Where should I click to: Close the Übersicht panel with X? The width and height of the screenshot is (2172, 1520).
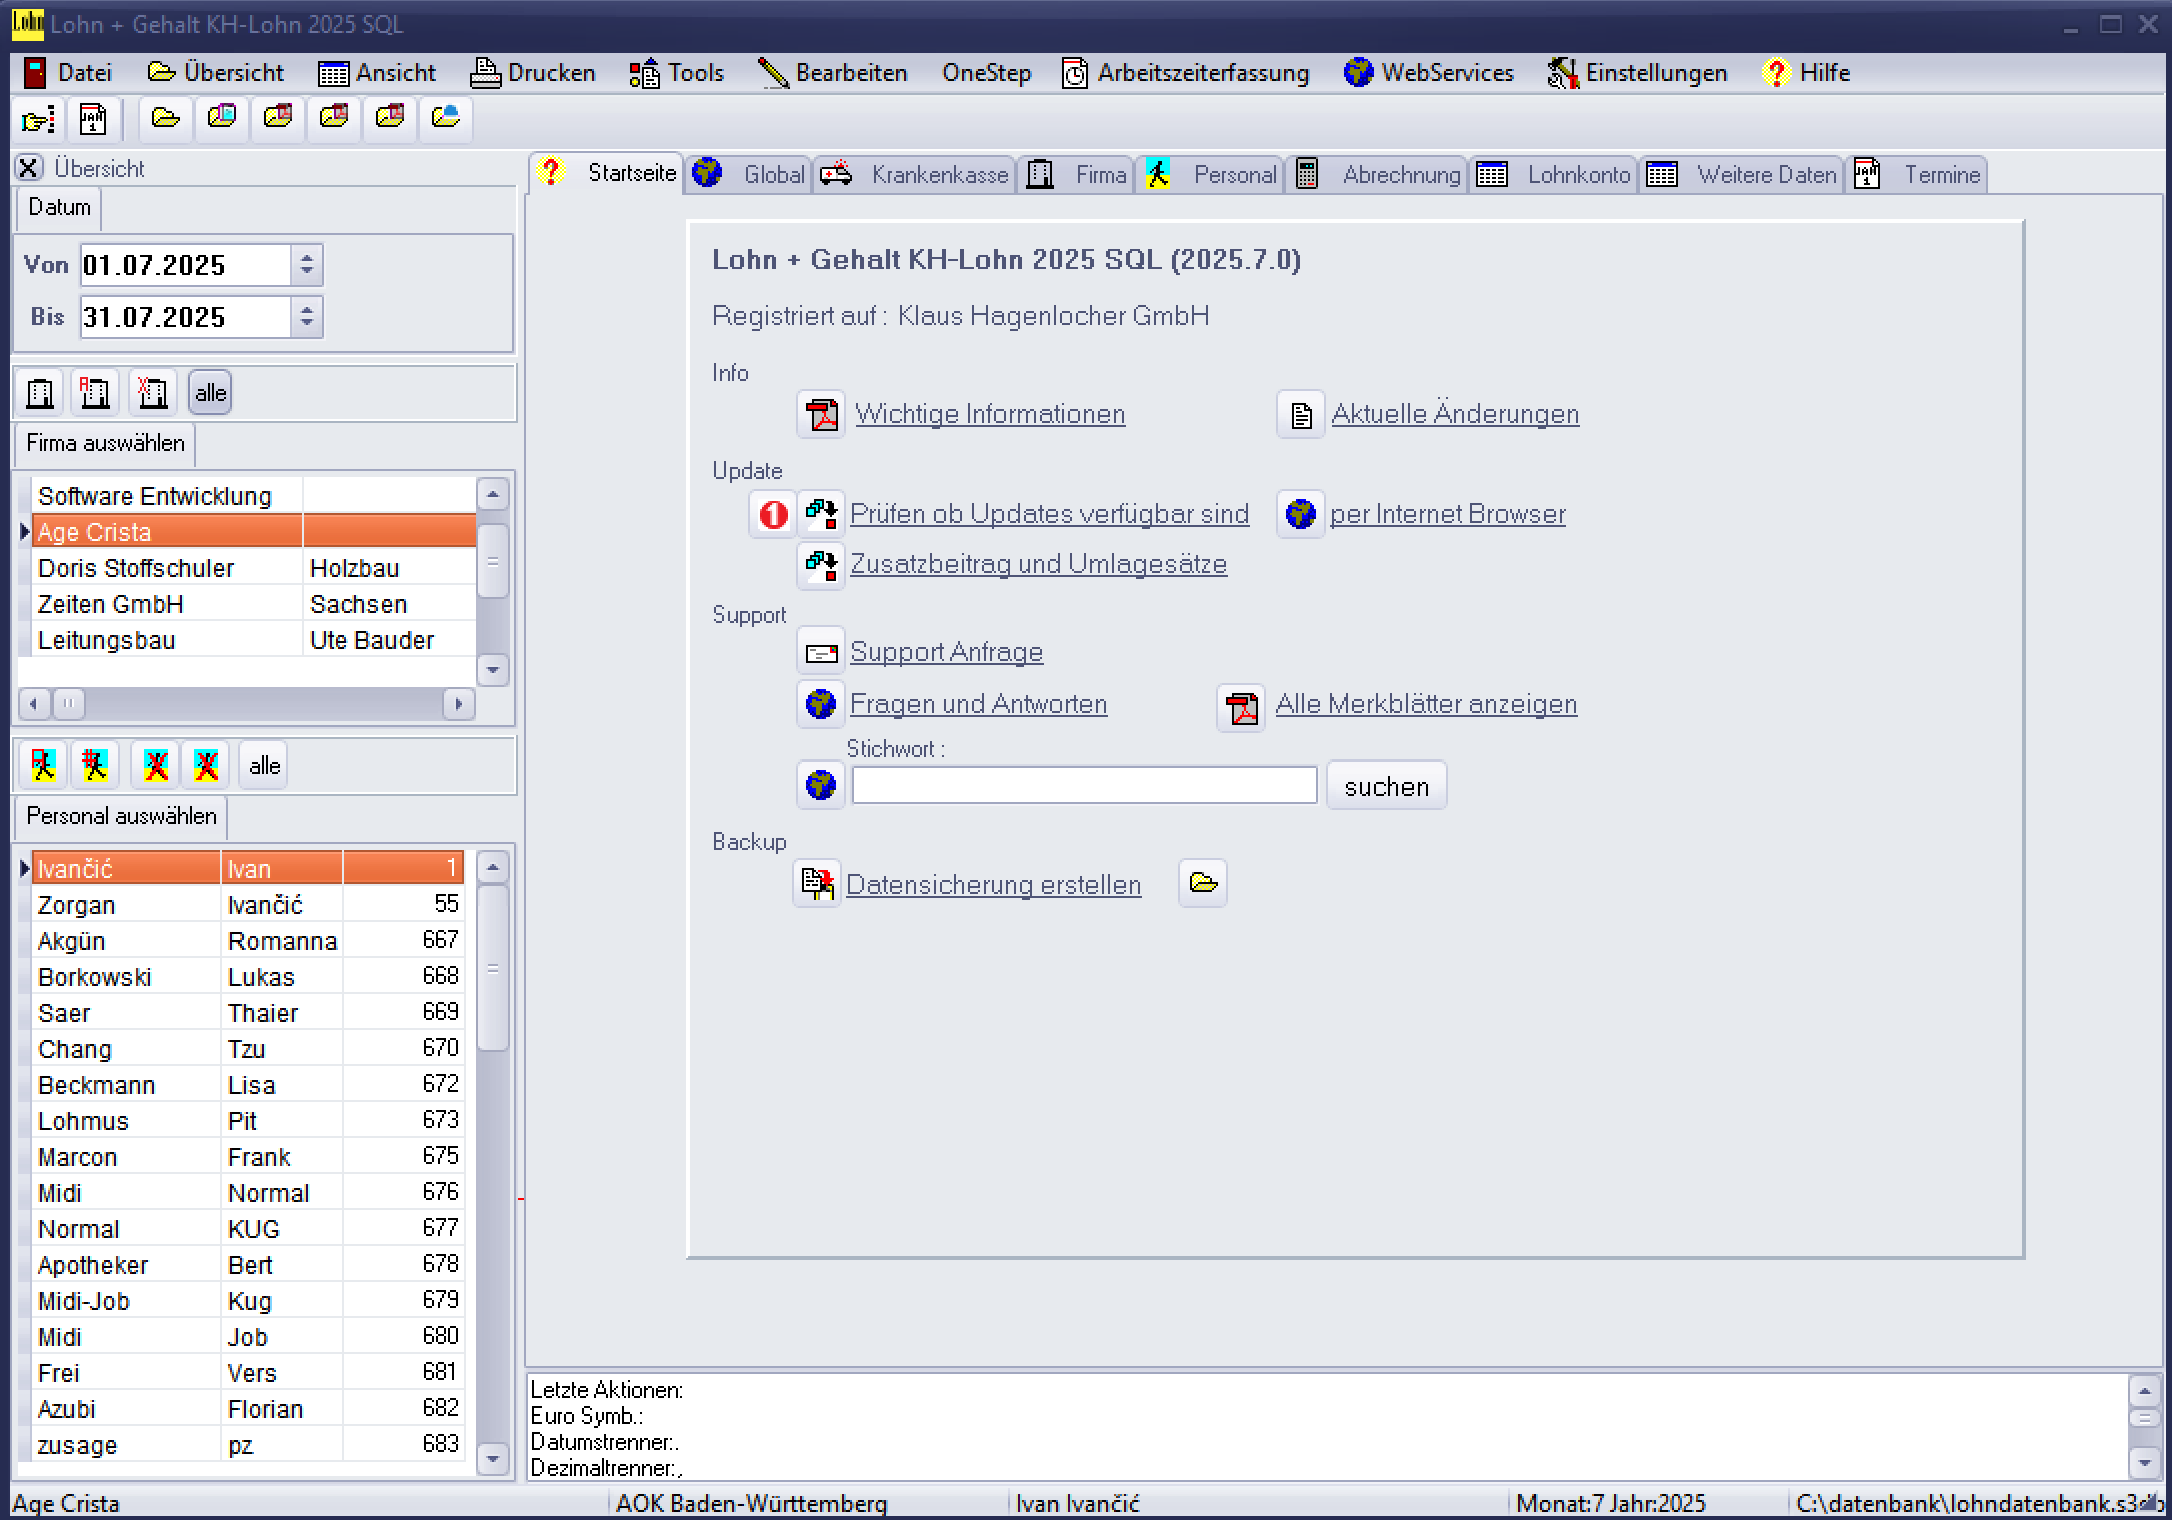[29, 168]
